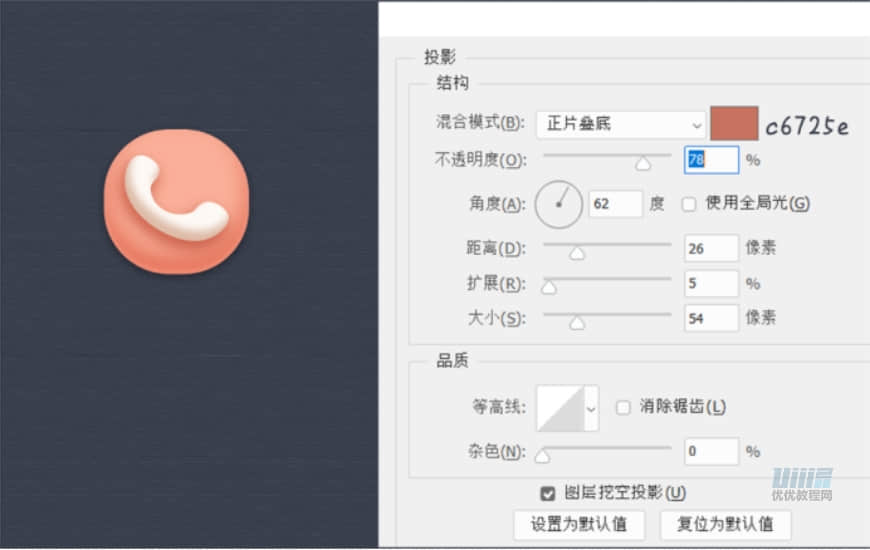Click the spread value field showing 5
The width and height of the screenshot is (870, 550).
[711, 283]
